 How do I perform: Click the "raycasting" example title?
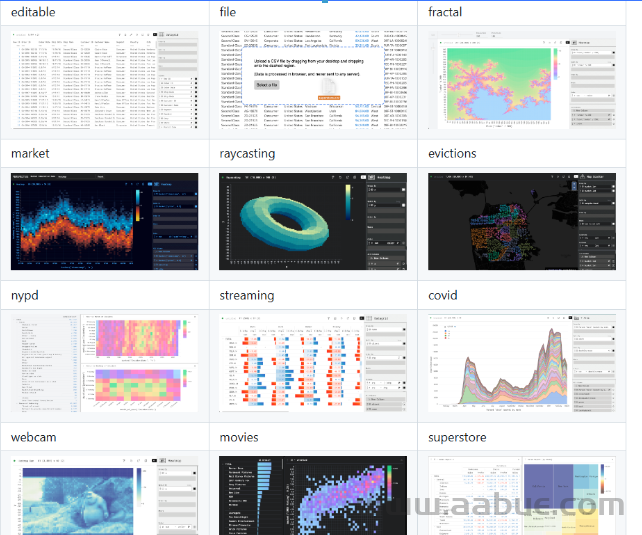pos(248,153)
